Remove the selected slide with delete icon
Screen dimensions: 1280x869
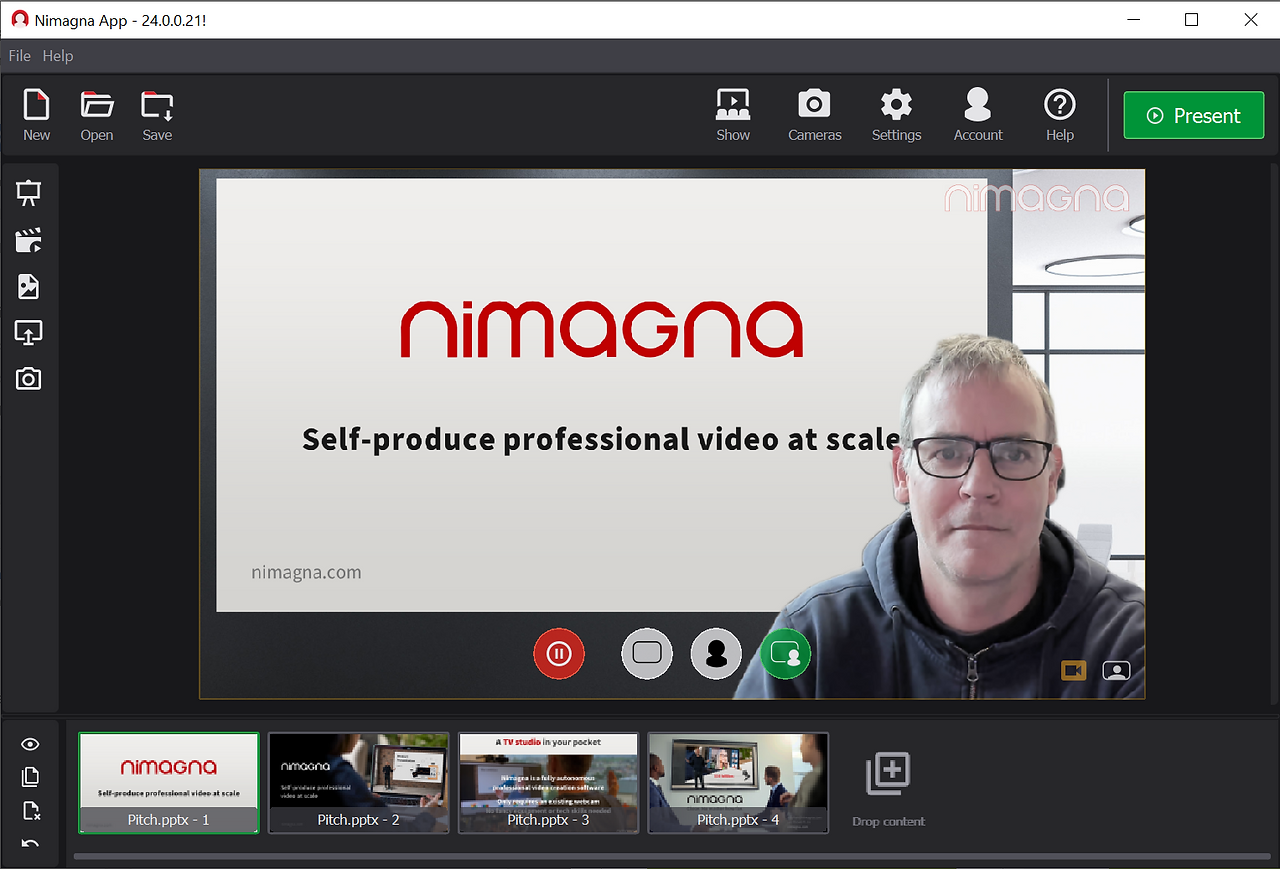(30, 810)
